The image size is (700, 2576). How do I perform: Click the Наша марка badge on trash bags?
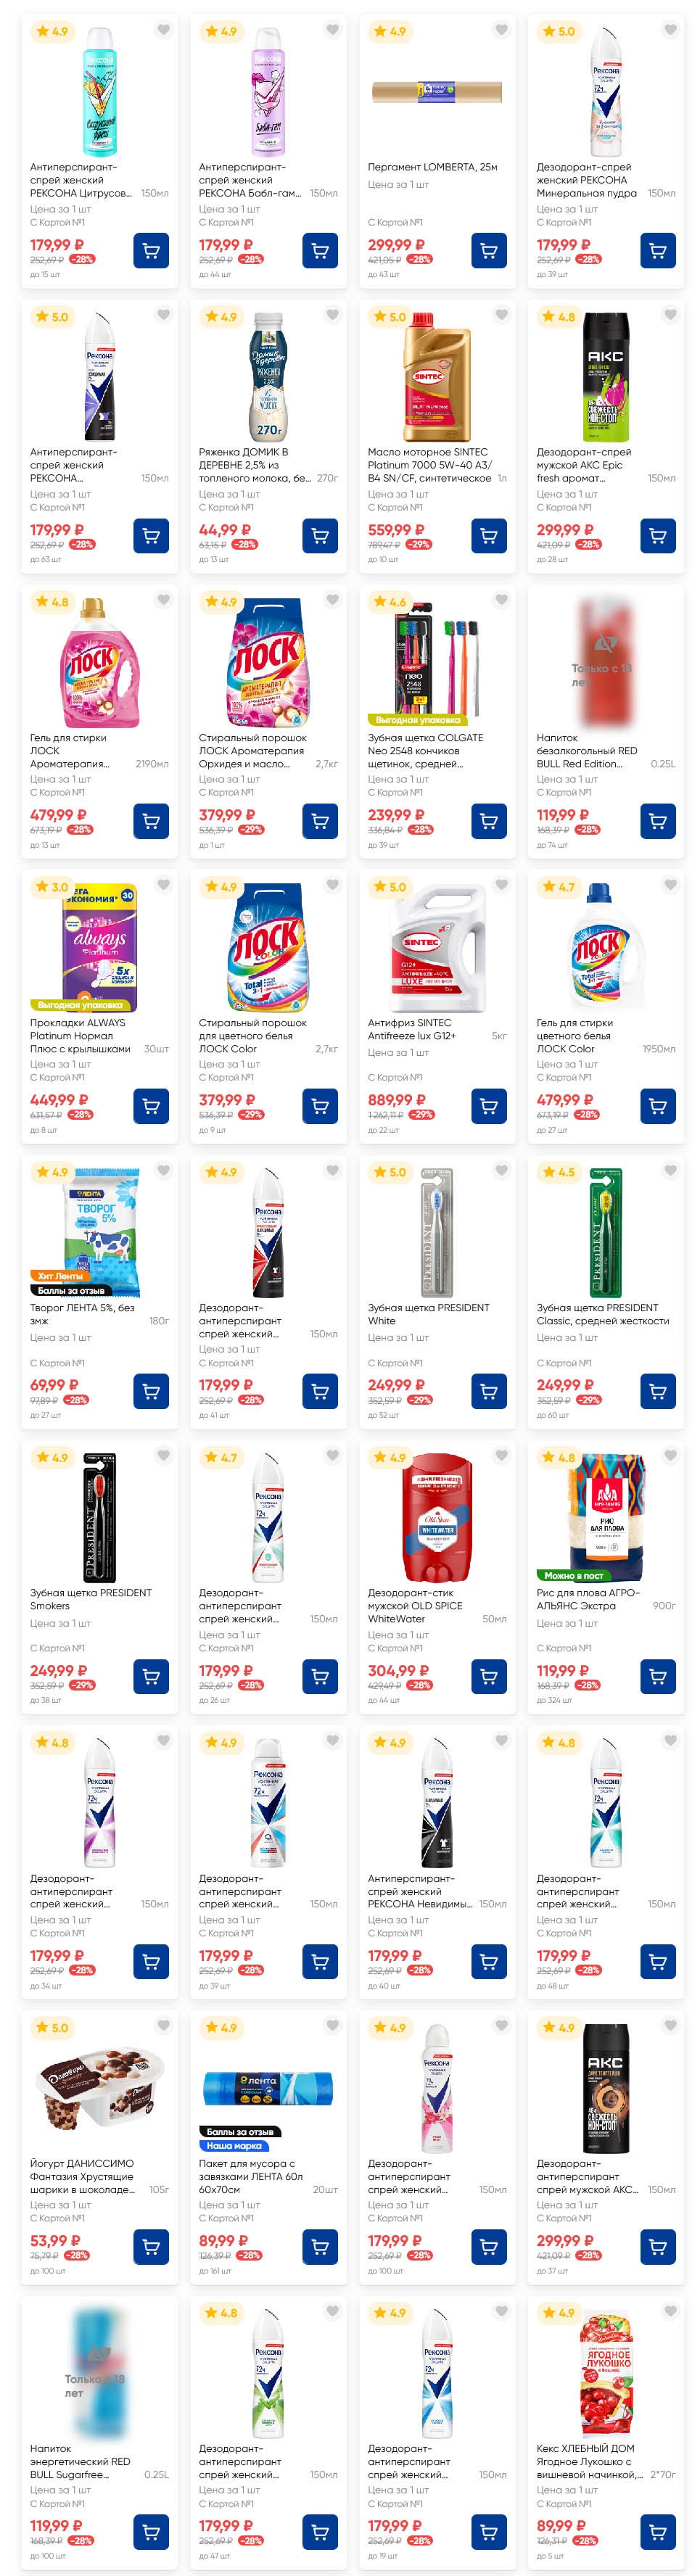coord(234,2145)
